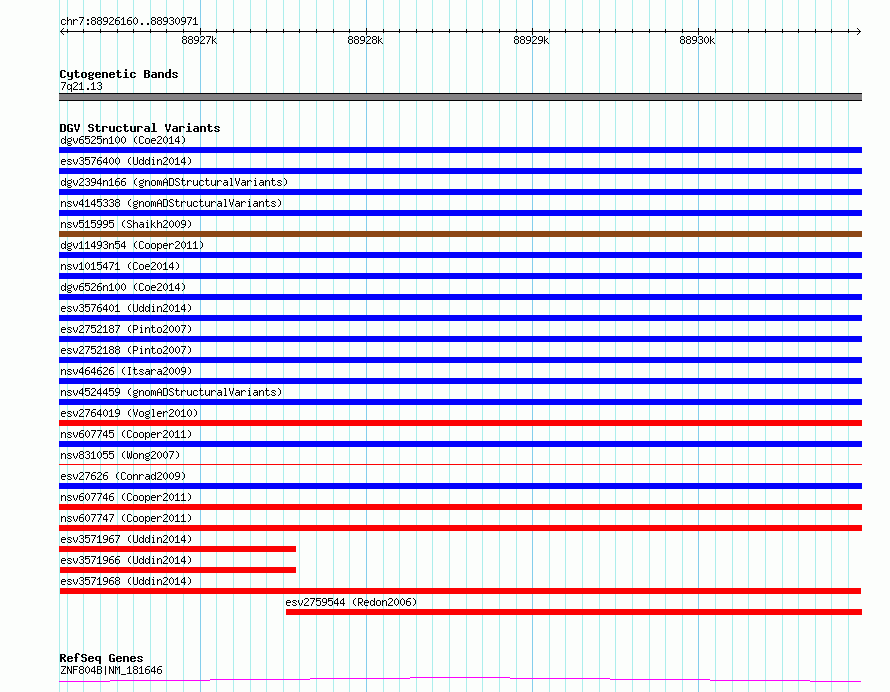Click the blue bar under dgv6525n100

tap(460, 150)
